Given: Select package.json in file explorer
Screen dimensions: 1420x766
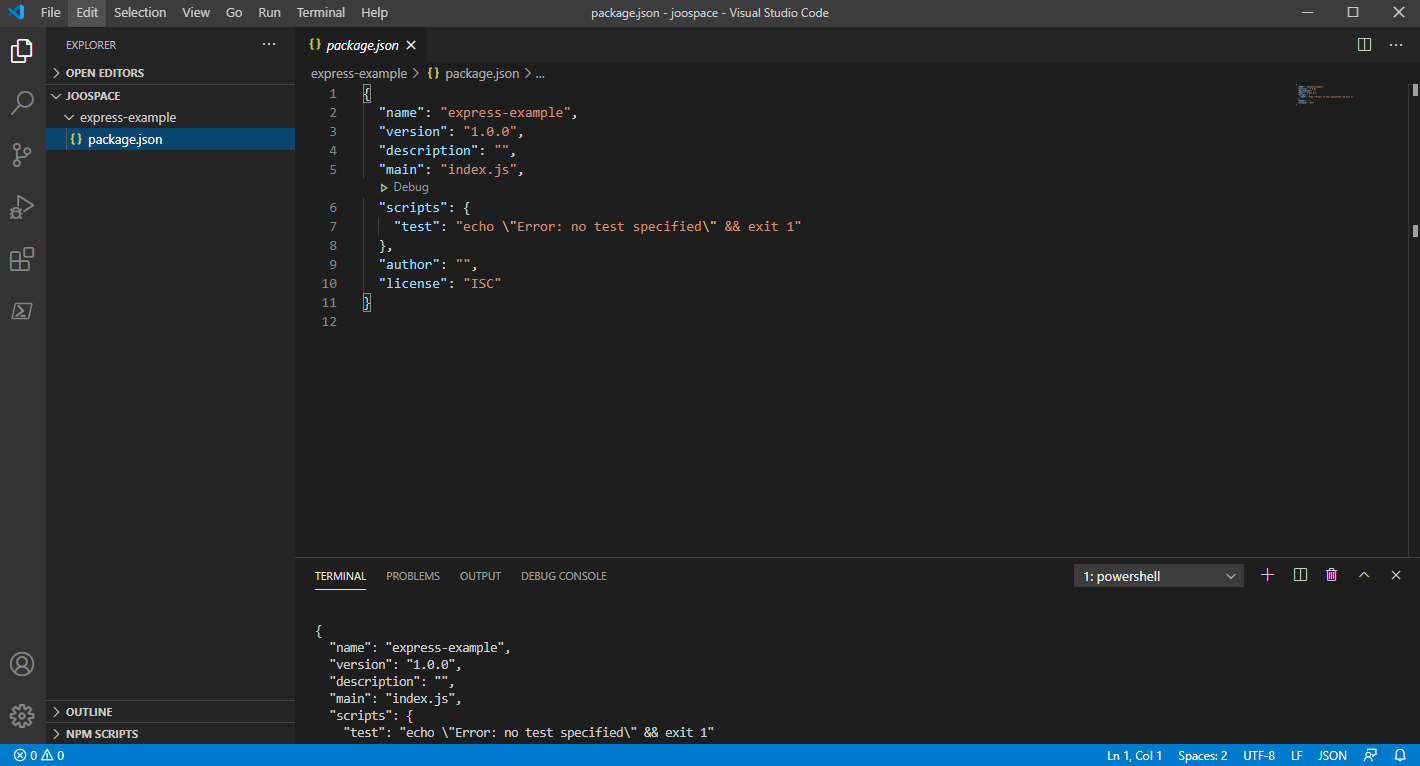Looking at the screenshot, I should coord(170,139).
